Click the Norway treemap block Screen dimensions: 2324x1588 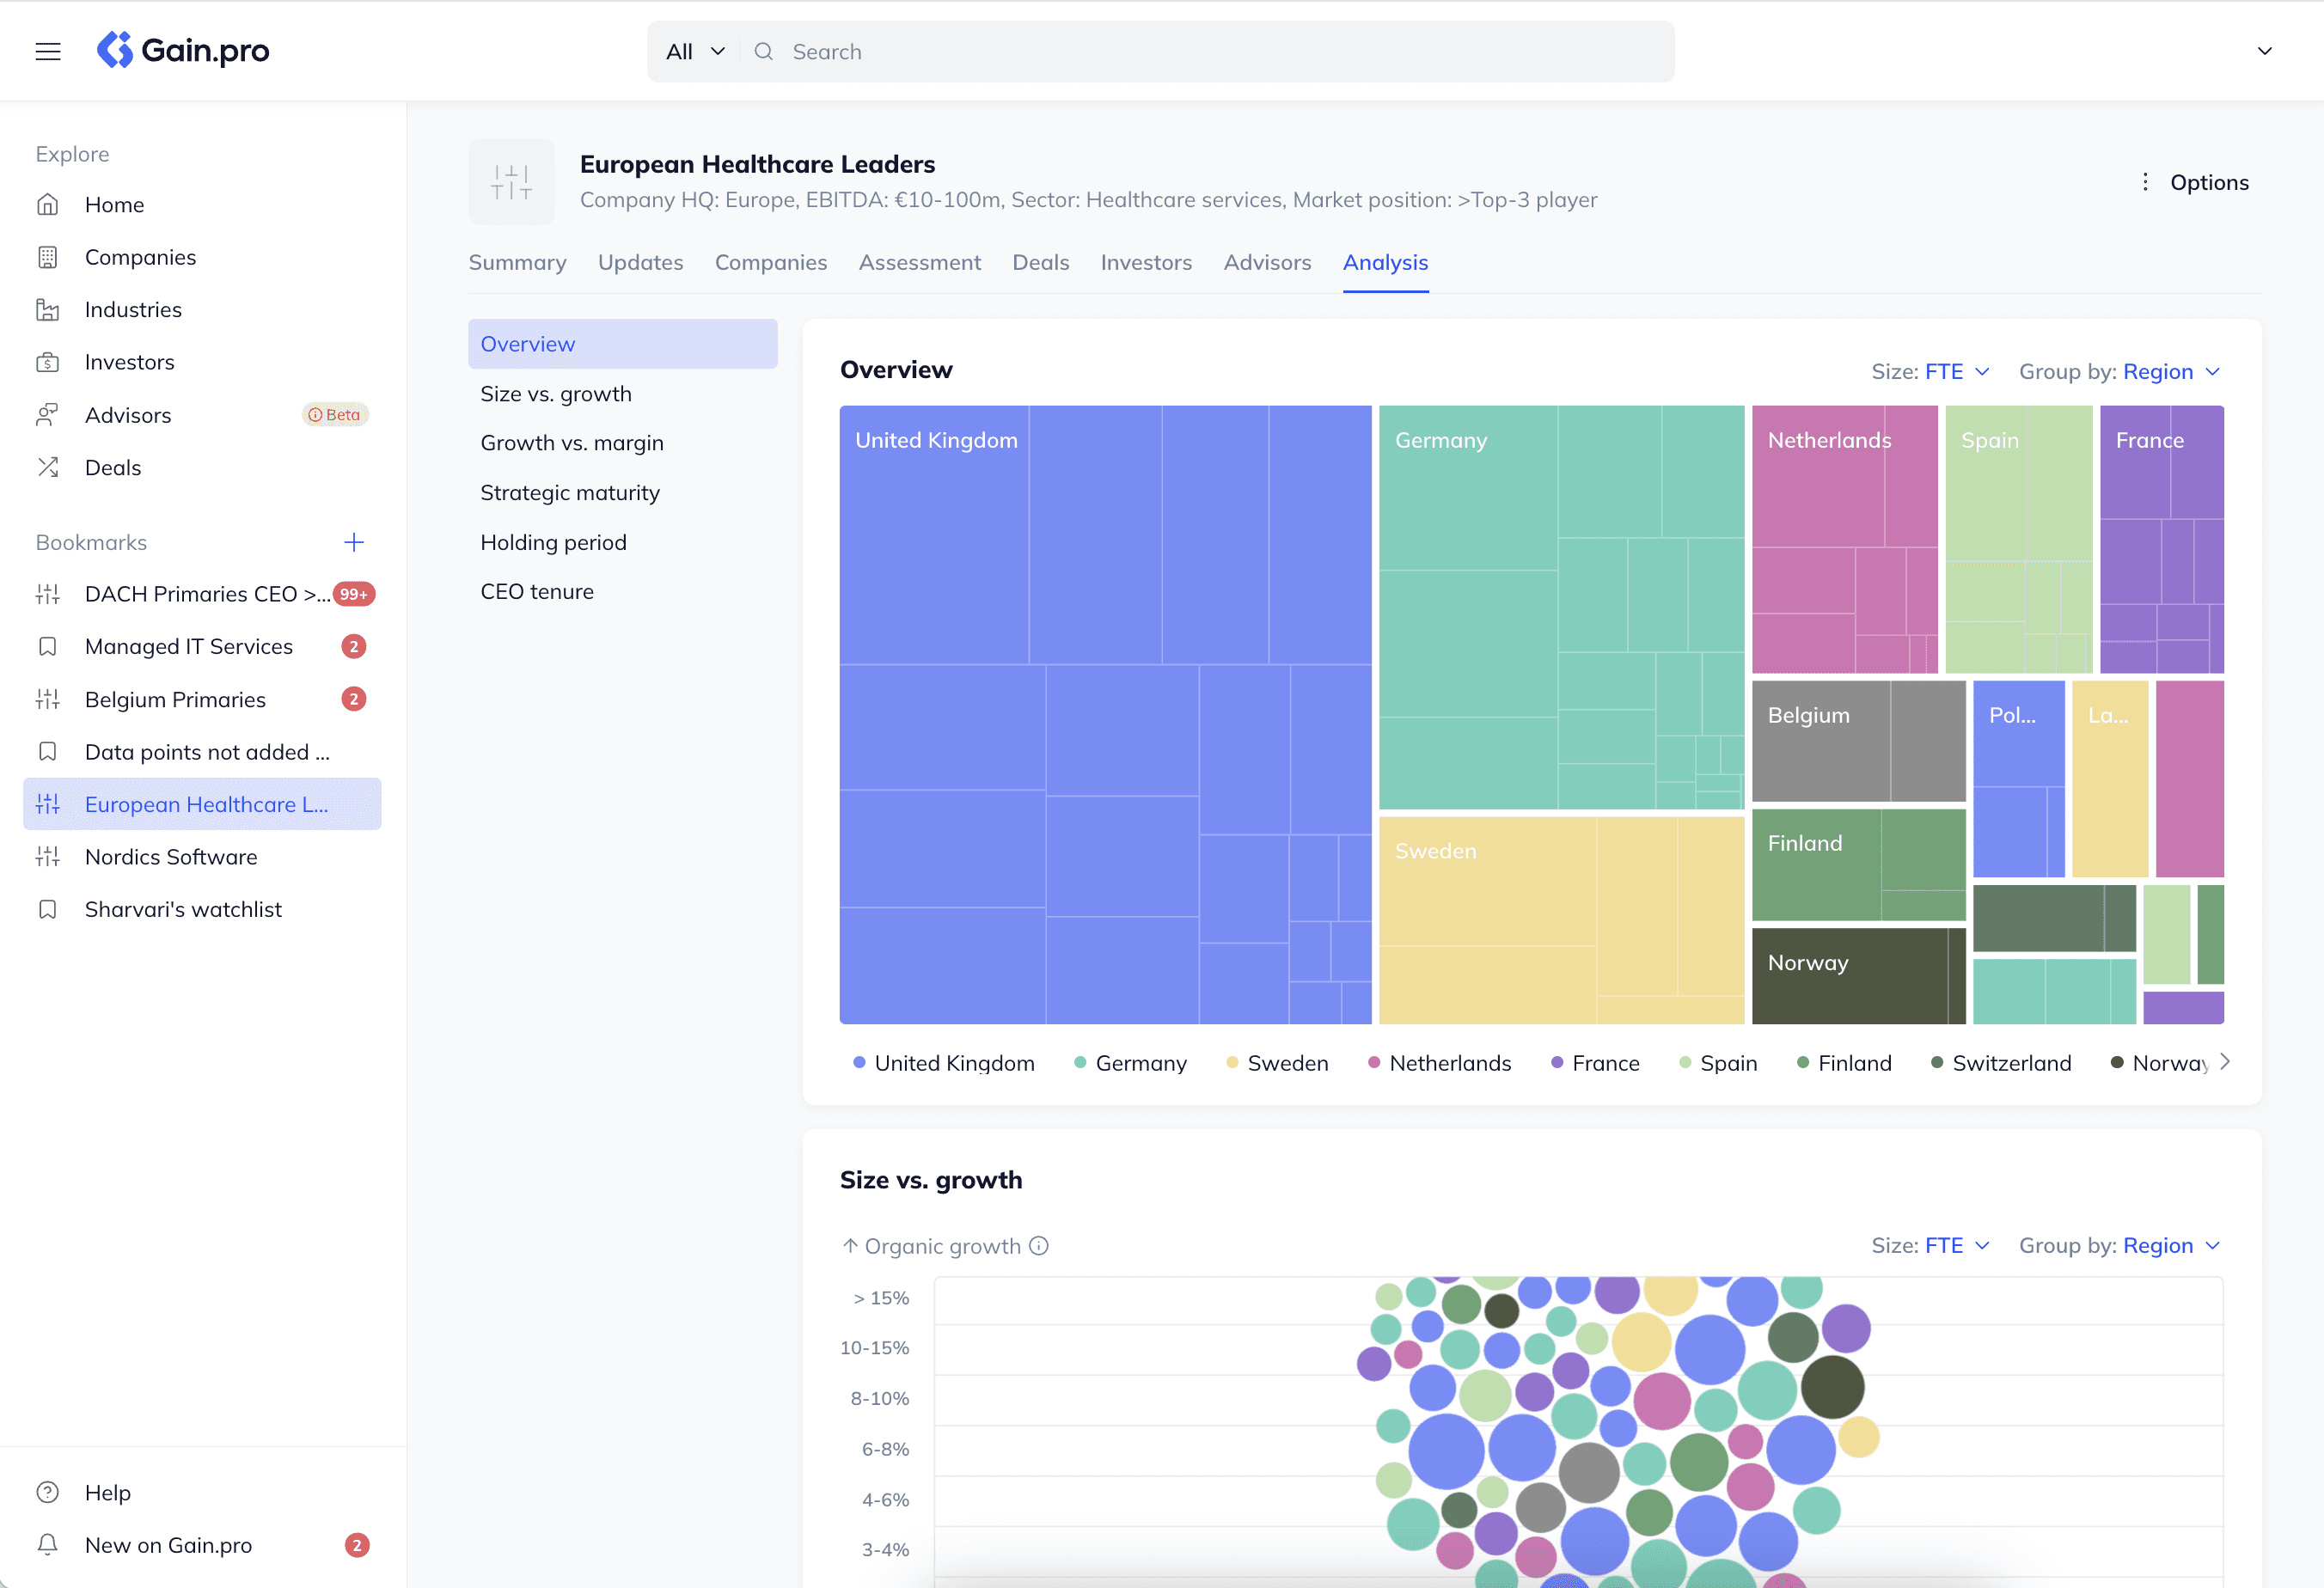coord(1848,975)
